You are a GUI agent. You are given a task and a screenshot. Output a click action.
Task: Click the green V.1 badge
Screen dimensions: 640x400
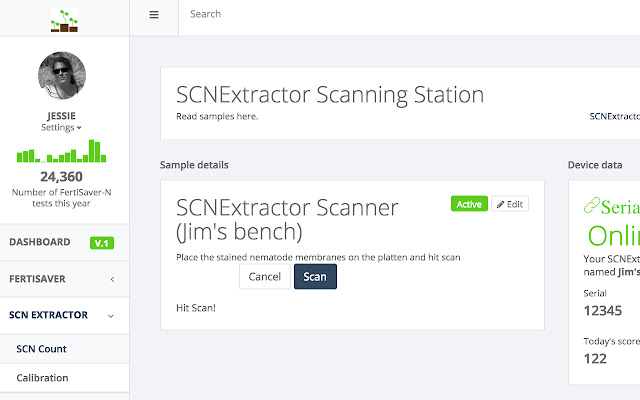(102, 243)
